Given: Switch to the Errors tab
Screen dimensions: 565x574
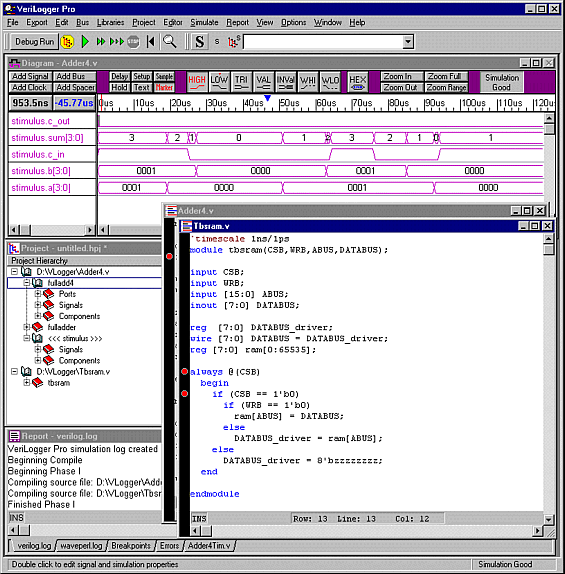Looking at the screenshot, I should click(x=169, y=546).
